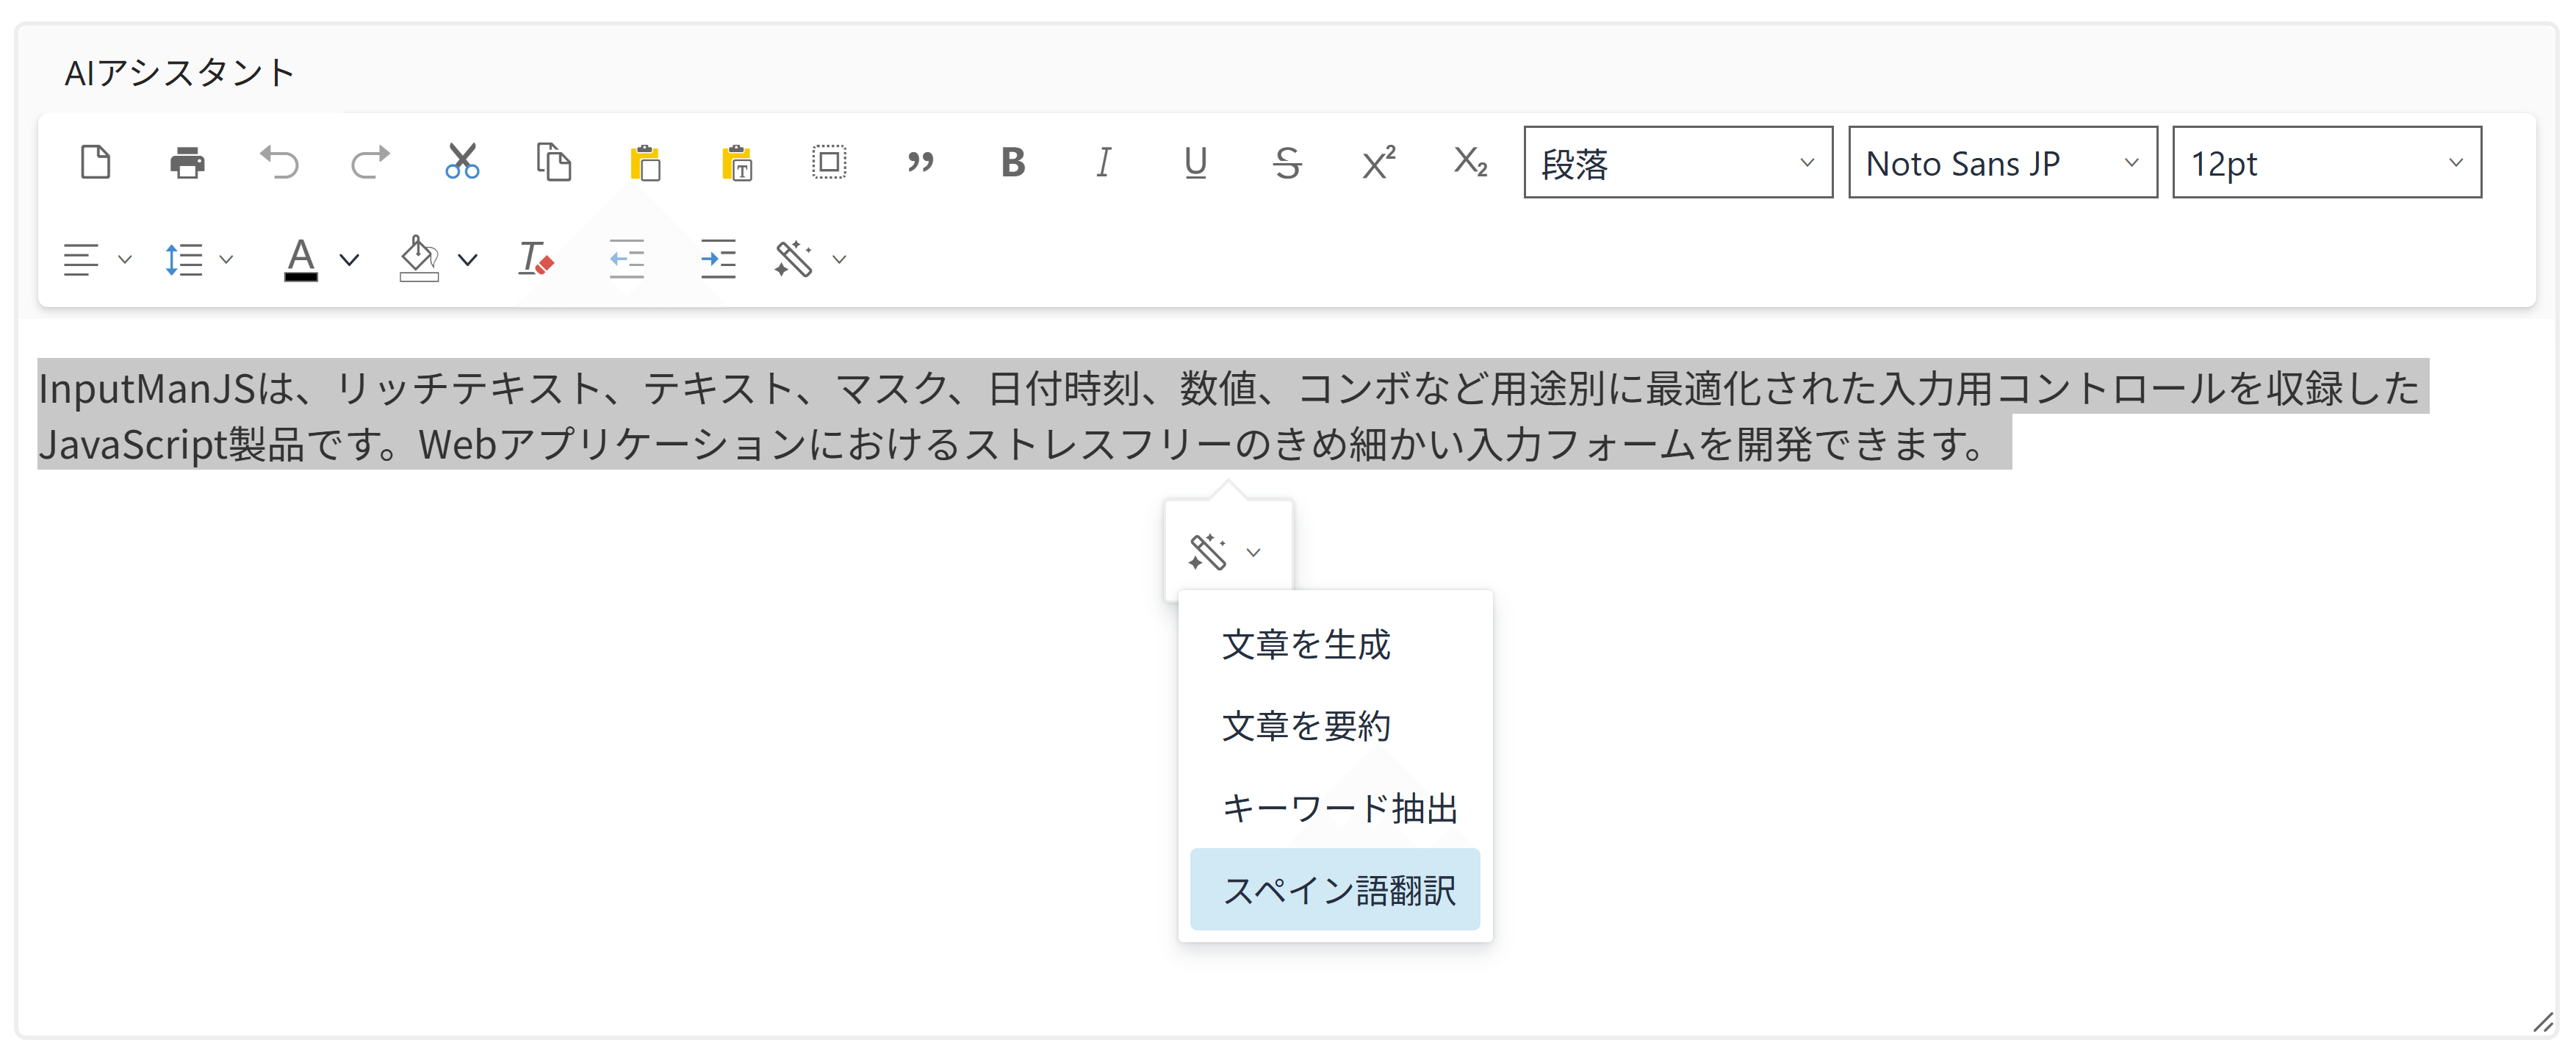Click the select all icon
Image resolution: width=2576 pixels, height=1062 pixels.
(829, 162)
